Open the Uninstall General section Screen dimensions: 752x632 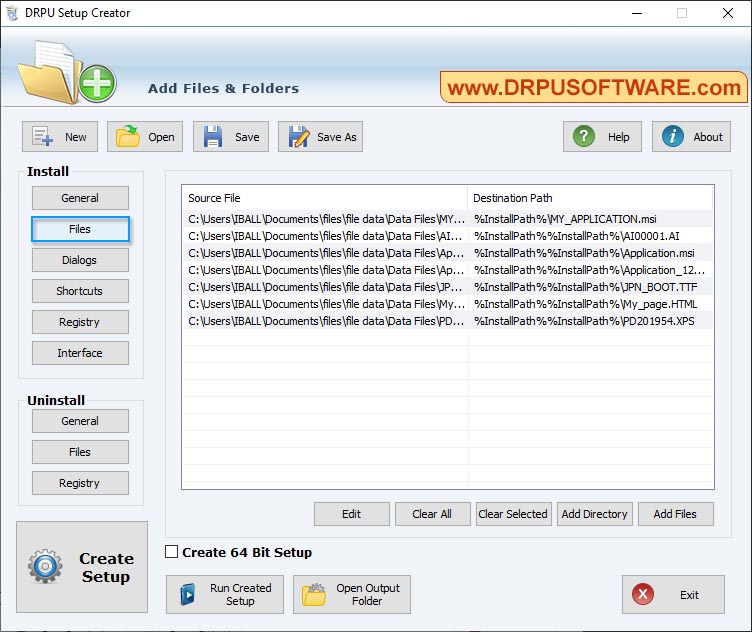(80, 421)
